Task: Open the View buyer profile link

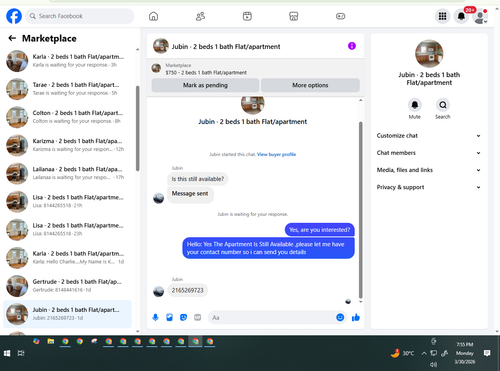Action: coord(276,154)
